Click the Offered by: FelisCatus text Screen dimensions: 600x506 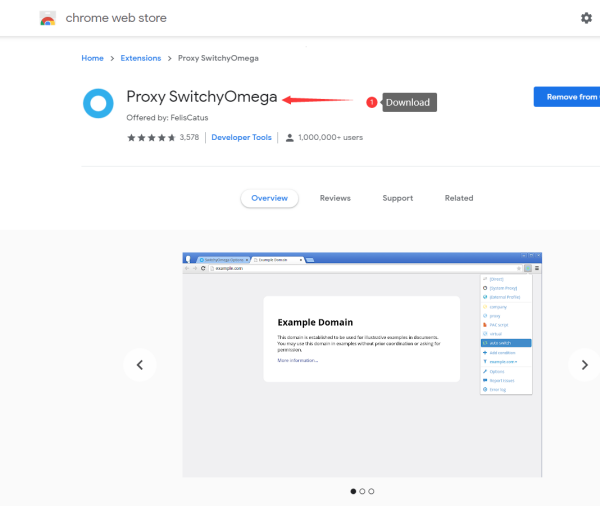tap(167, 118)
